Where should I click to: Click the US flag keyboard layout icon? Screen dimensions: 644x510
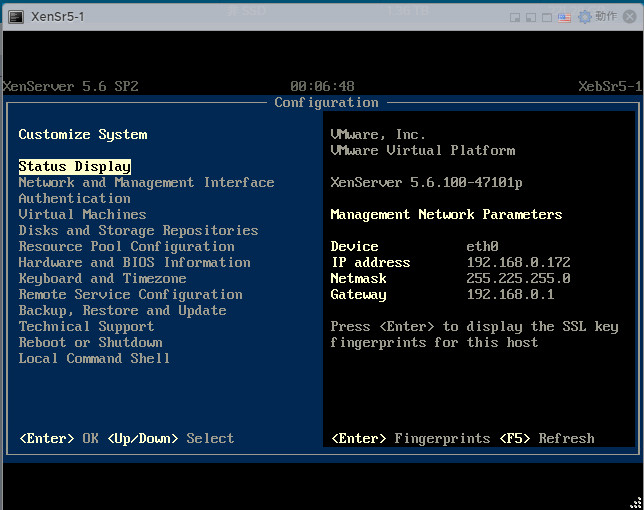click(564, 17)
